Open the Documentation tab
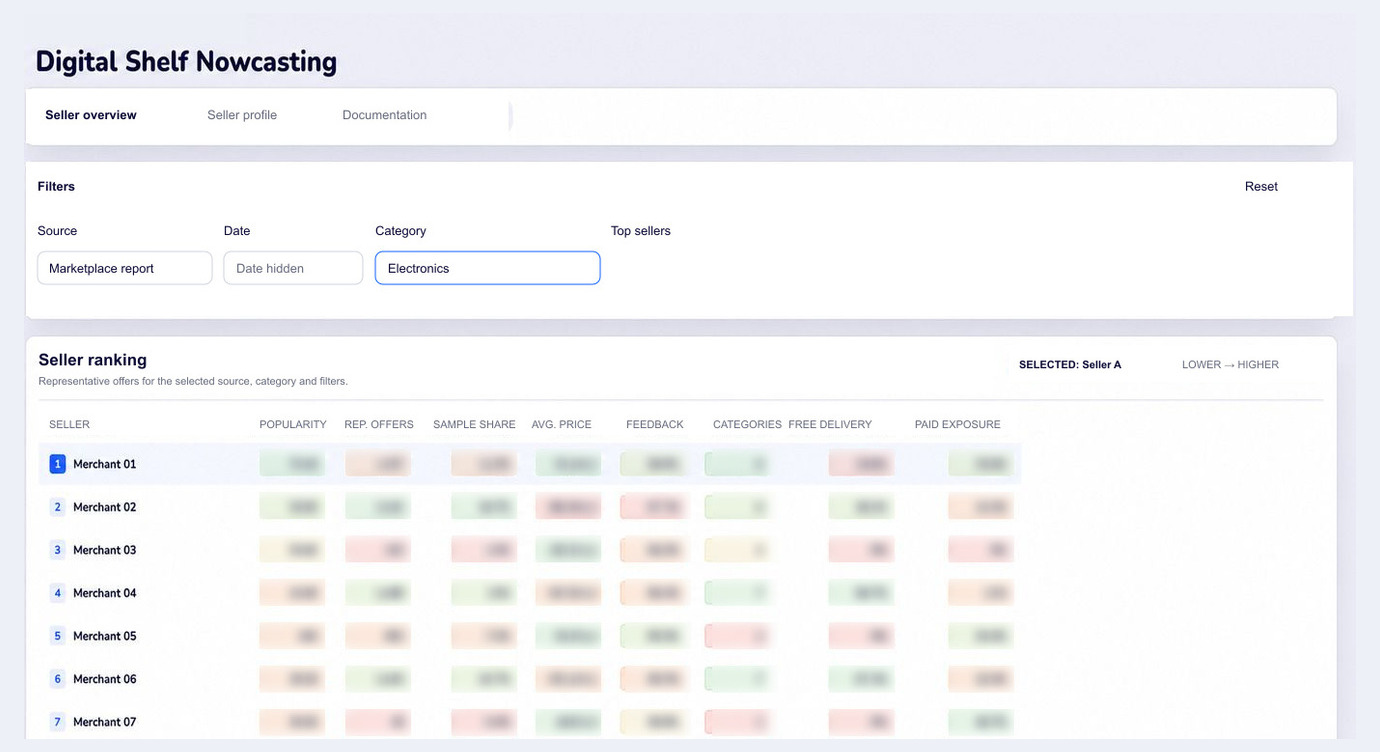This screenshot has height=752, width=1380. coord(384,115)
